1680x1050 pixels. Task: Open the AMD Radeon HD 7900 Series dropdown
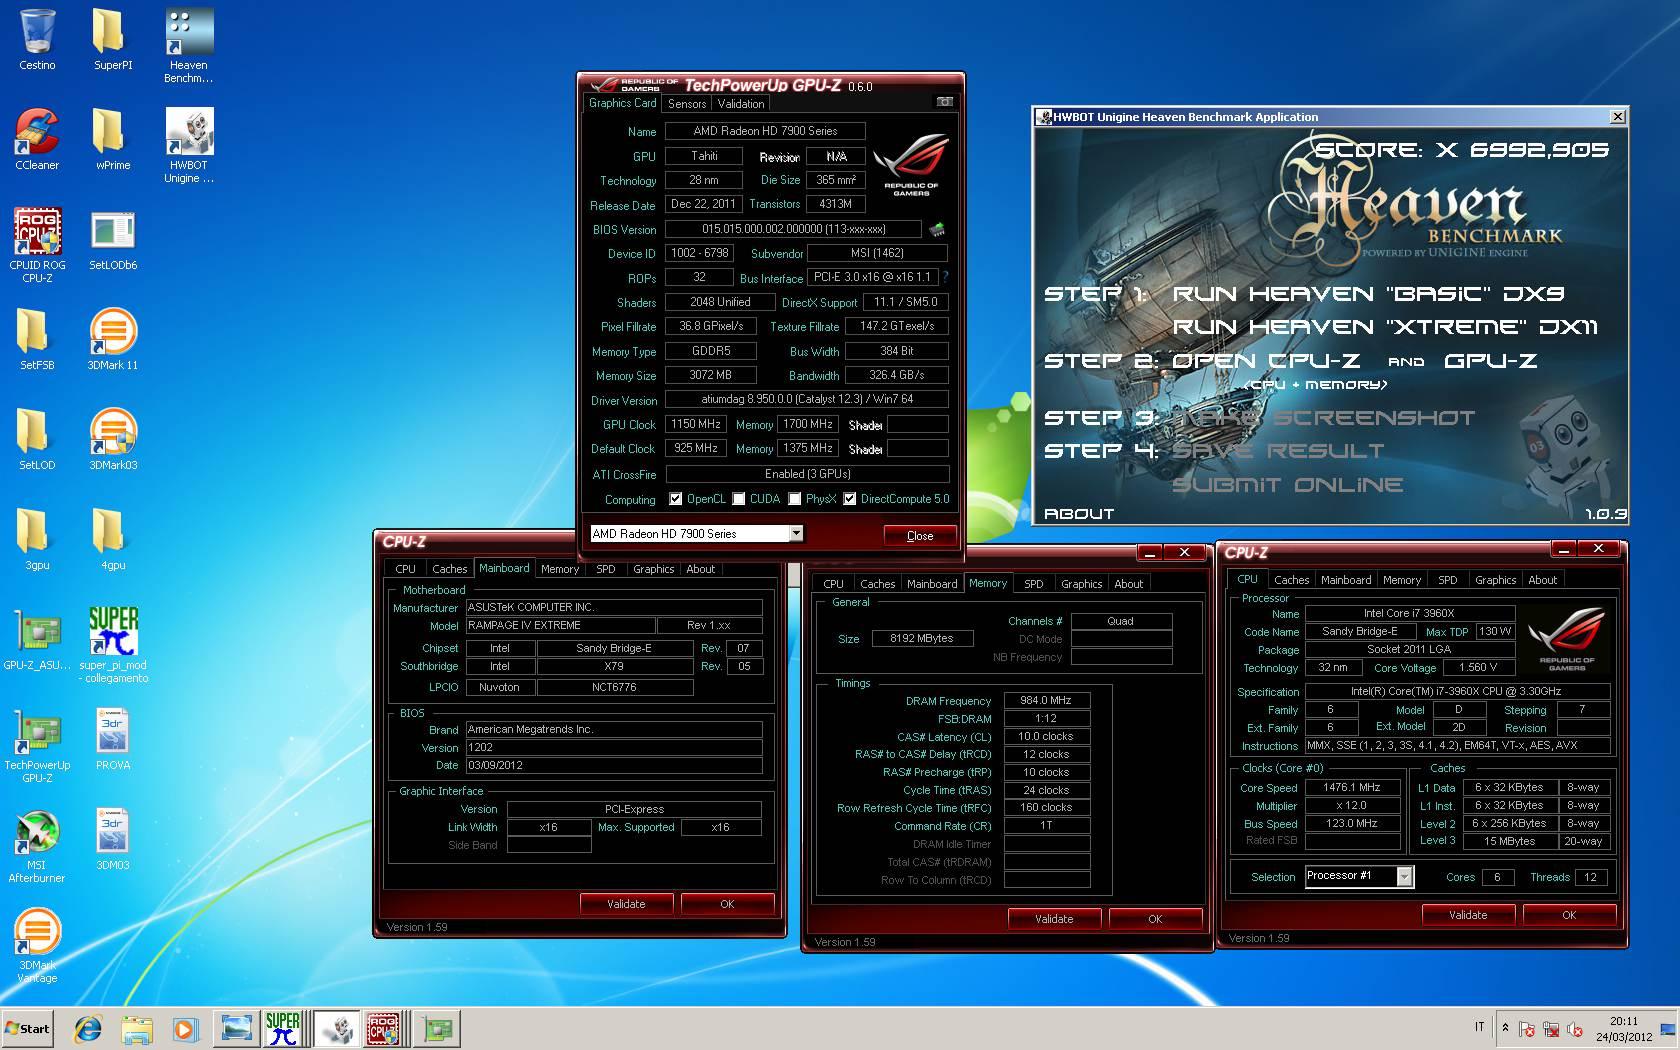point(796,533)
